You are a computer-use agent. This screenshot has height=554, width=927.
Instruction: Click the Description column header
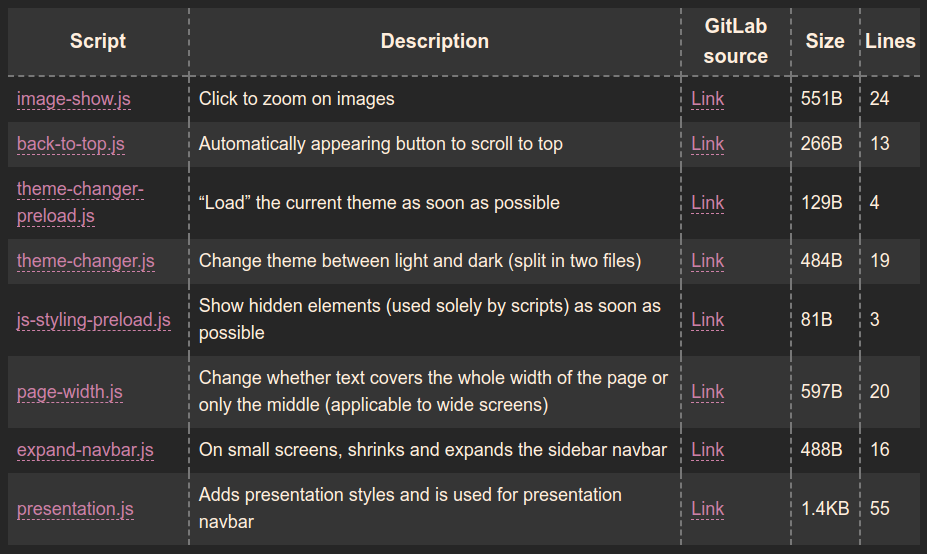tap(435, 41)
